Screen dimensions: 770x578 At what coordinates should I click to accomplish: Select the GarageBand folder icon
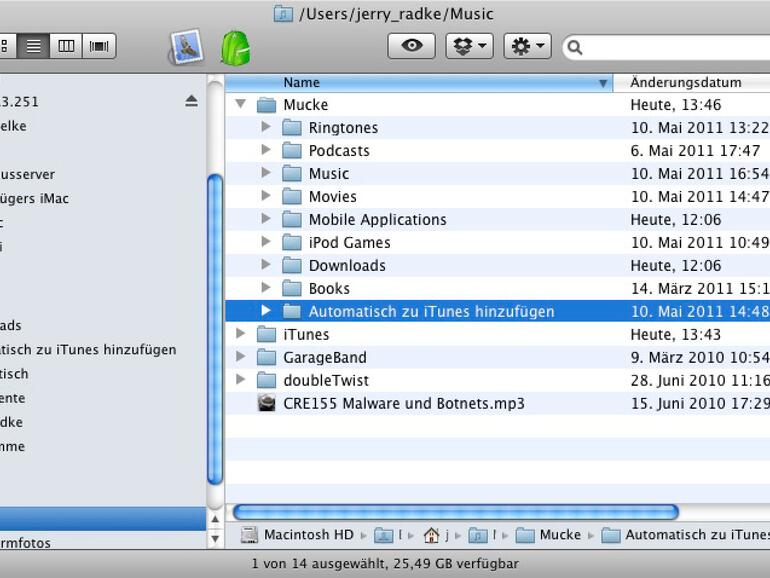[267, 358]
